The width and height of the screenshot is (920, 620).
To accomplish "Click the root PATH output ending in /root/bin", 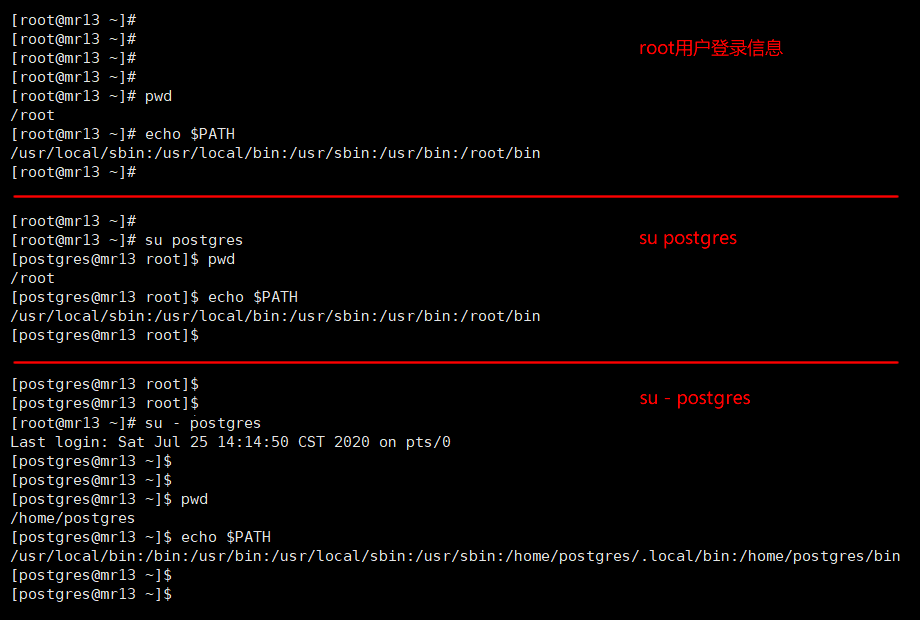I will click(275, 153).
